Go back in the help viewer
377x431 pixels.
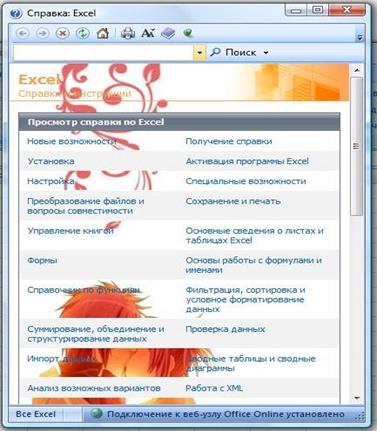[23, 33]
